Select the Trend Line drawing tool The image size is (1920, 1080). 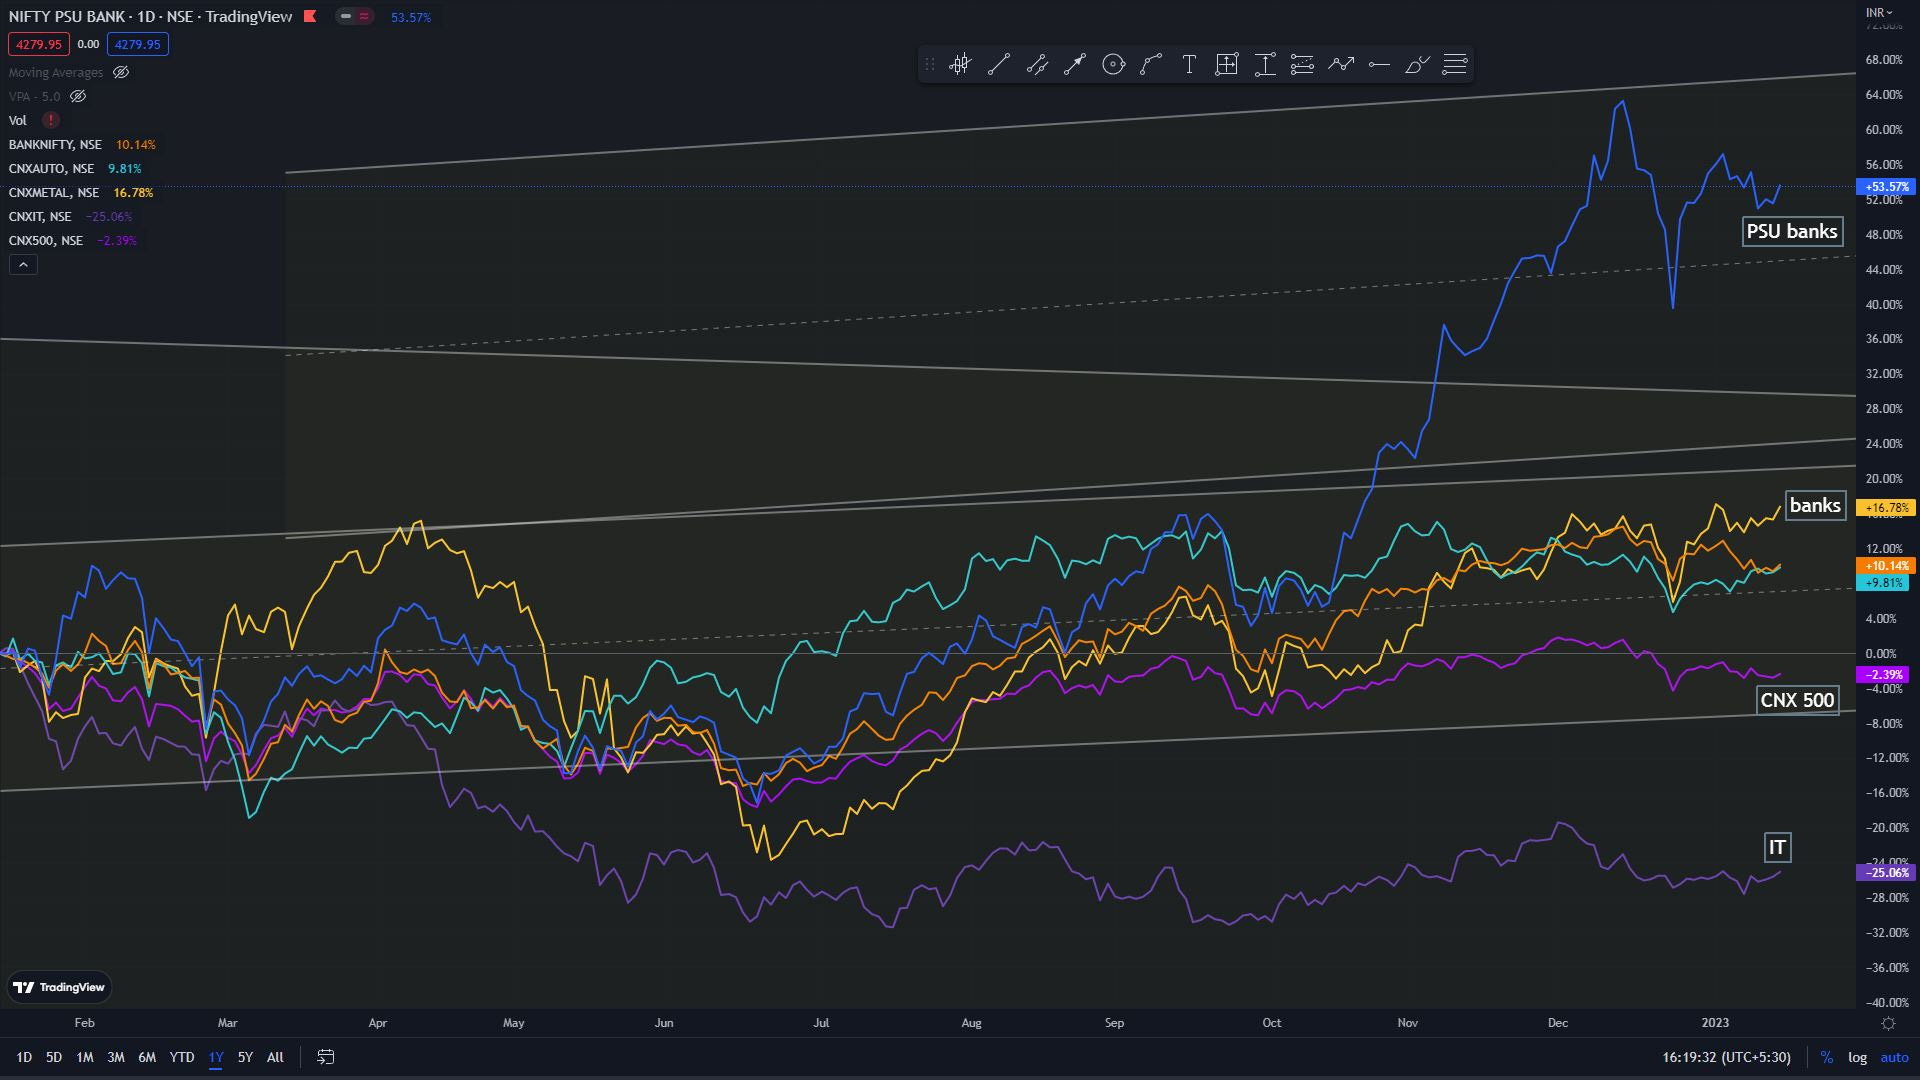point(998,64)
